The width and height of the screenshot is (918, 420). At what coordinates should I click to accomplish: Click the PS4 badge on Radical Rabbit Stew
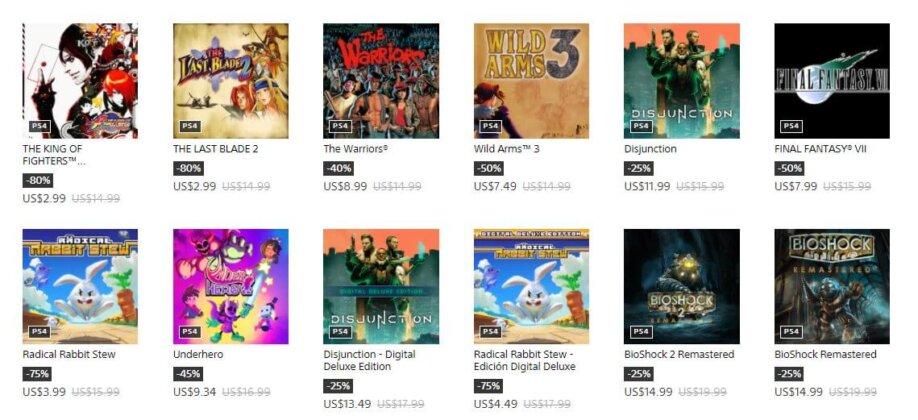(40, 332)
